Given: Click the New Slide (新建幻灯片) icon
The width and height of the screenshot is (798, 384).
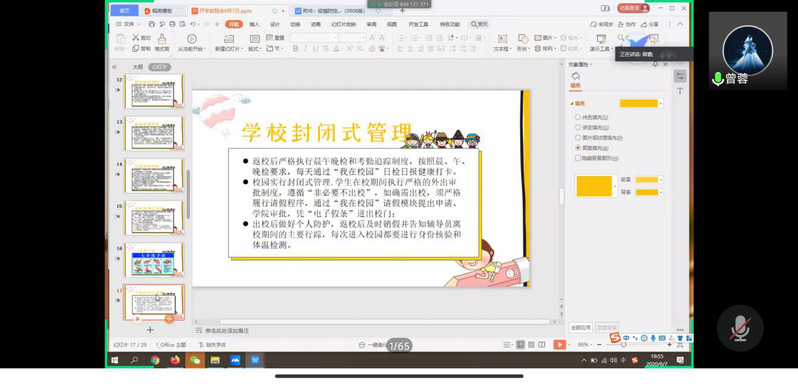Looking at the screenshot, I should (229, 39).
